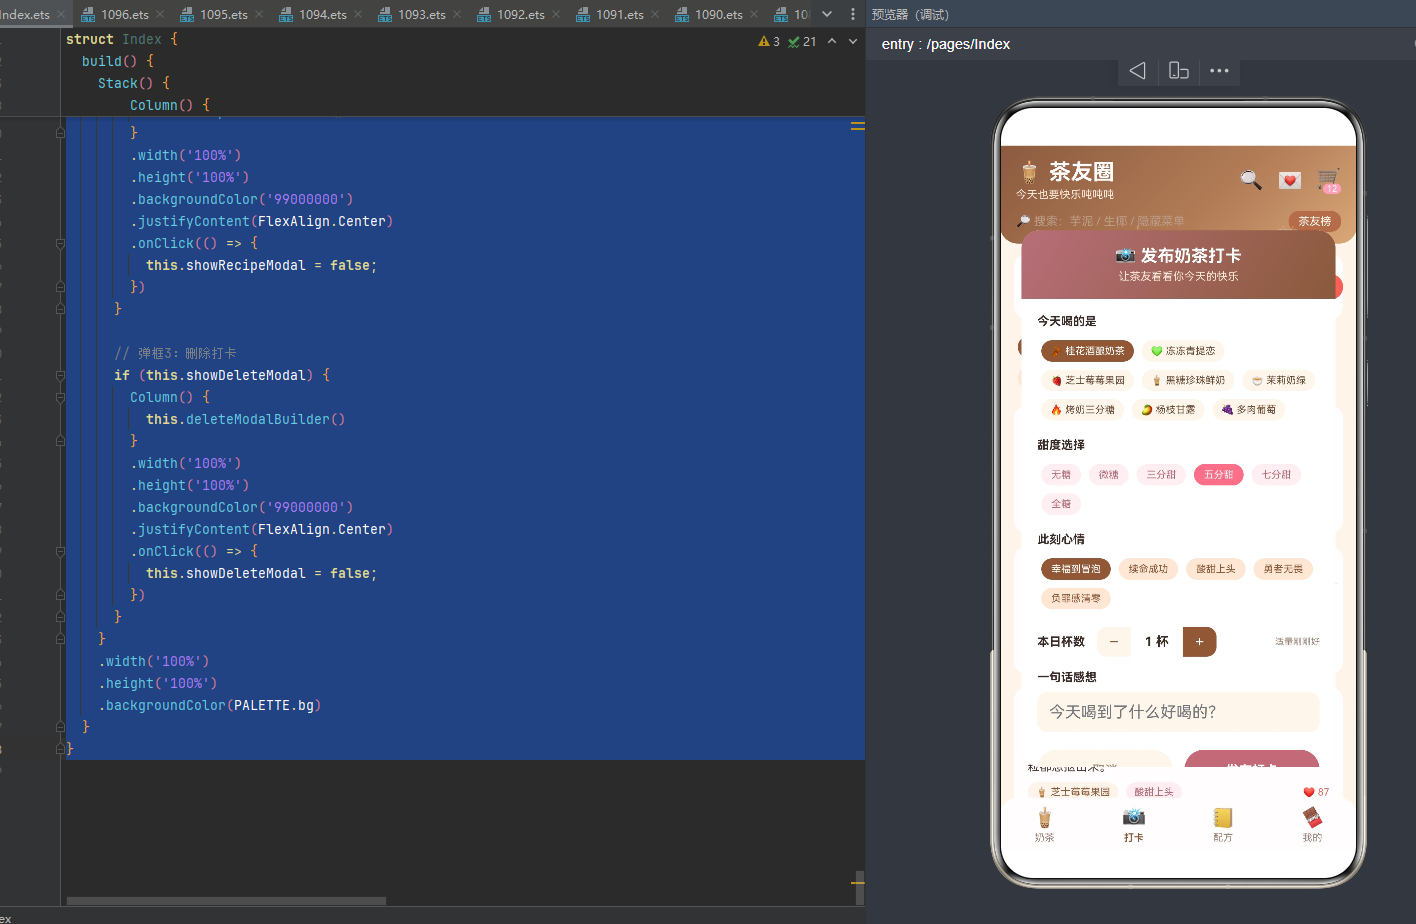Close the Index.ets tab

[x=61, y=14]
